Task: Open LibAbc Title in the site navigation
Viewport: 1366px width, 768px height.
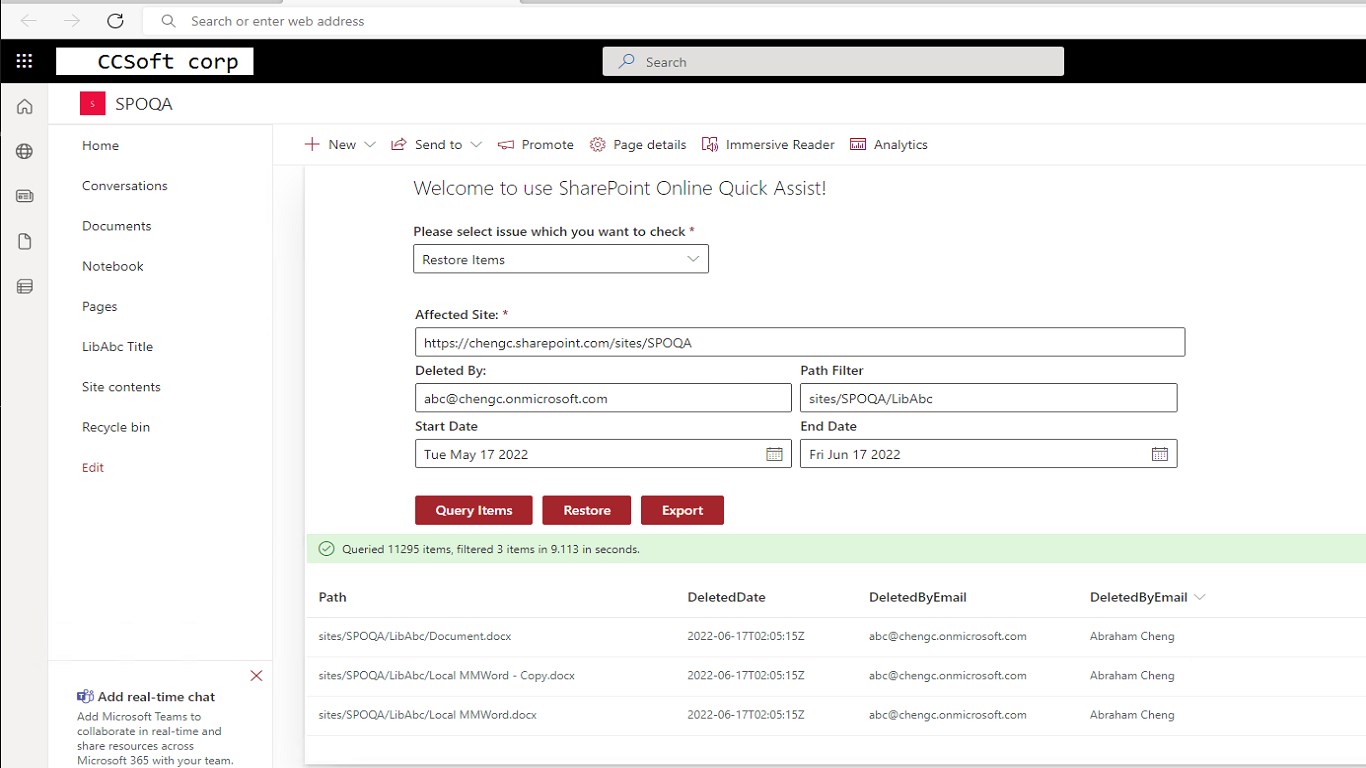Action: (118, 347)
